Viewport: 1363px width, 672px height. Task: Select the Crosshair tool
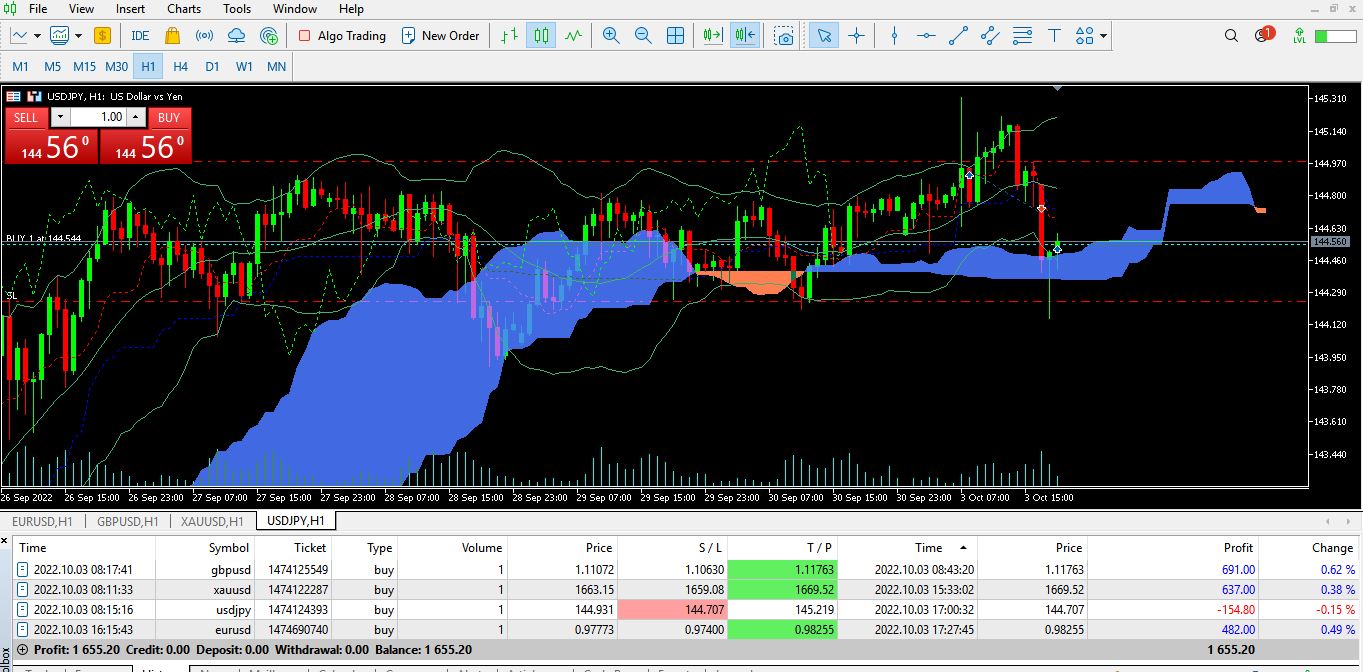click(x=856, y=36)
